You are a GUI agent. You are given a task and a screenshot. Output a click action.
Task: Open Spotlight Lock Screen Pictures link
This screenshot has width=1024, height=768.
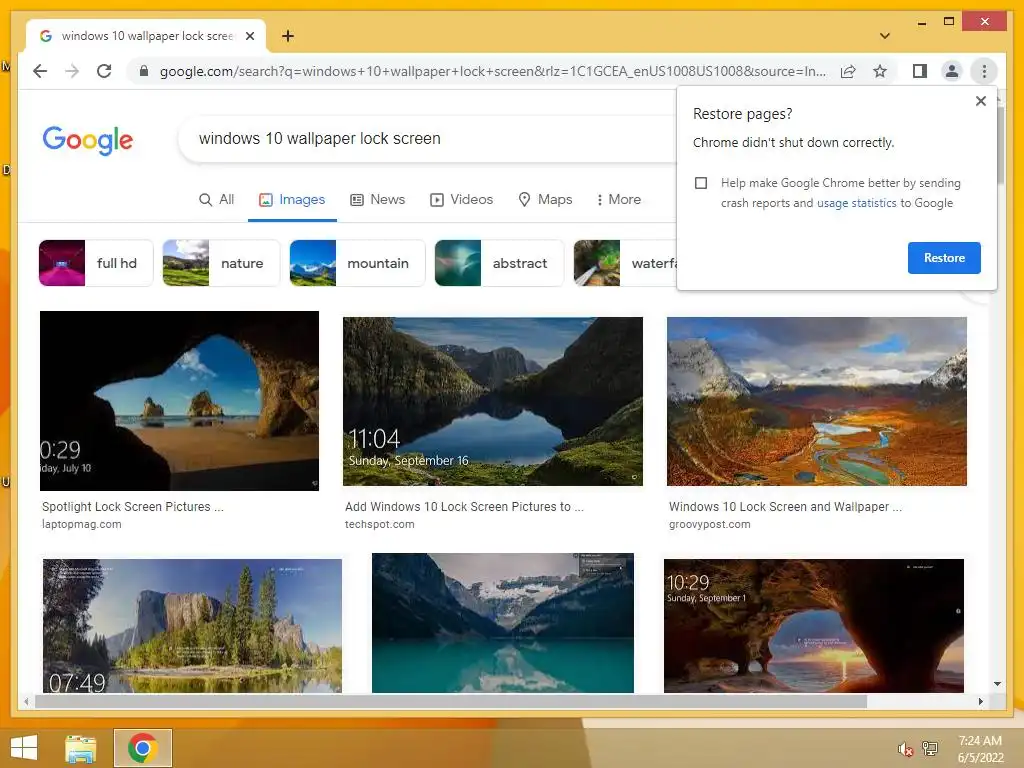tap(133, 507)
